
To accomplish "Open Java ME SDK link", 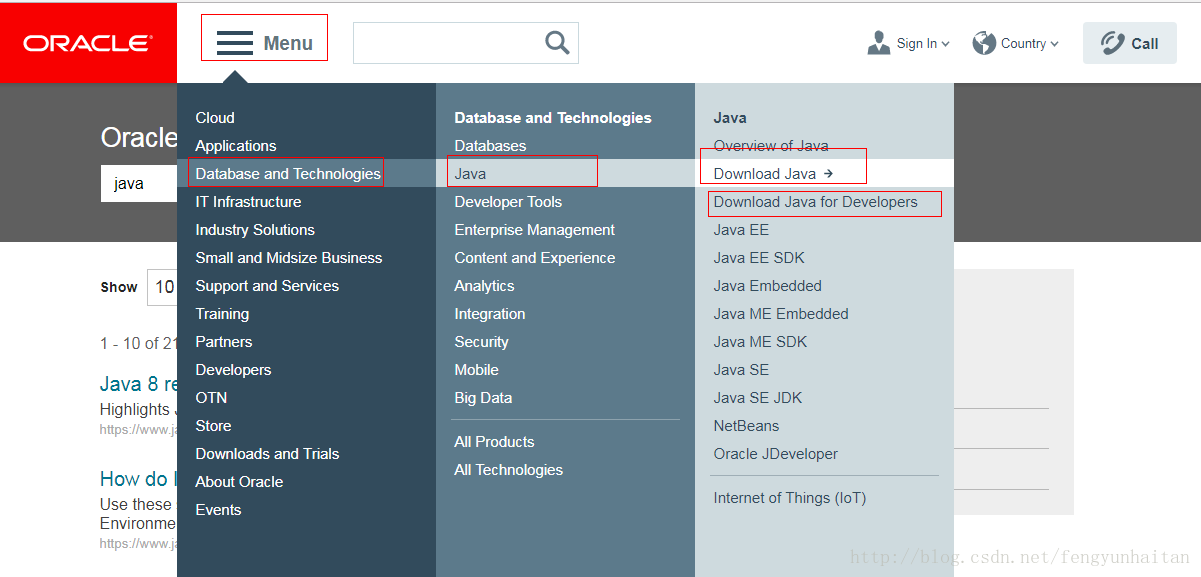I will 760,342.
